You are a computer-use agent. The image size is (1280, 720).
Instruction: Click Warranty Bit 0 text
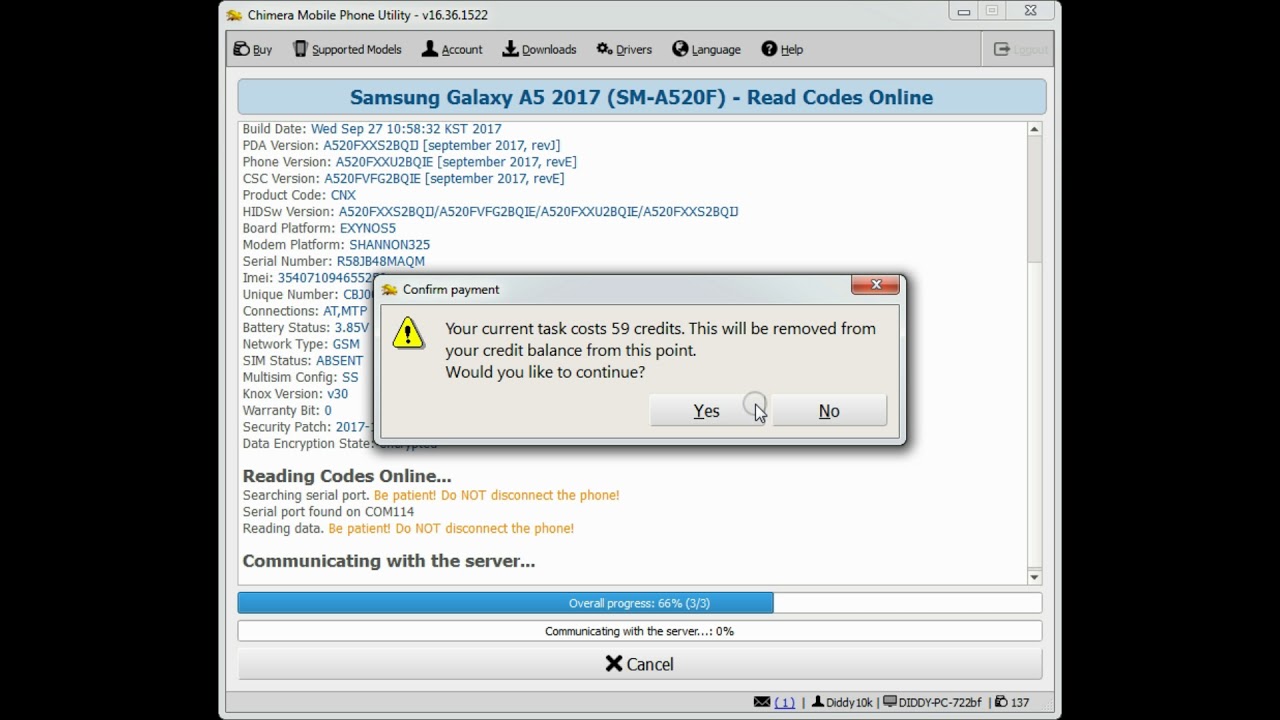[287, 411]
